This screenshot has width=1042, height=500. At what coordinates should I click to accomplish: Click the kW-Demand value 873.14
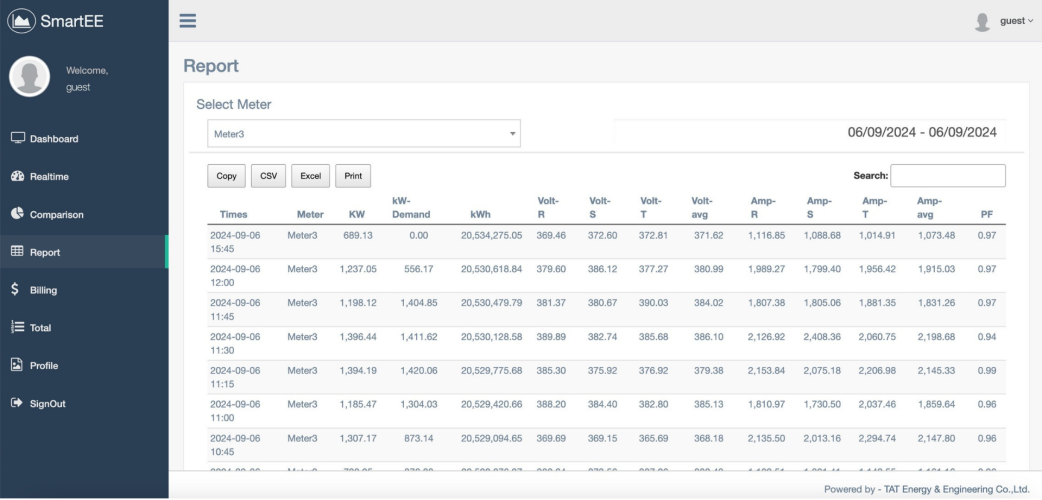point(419,438)
